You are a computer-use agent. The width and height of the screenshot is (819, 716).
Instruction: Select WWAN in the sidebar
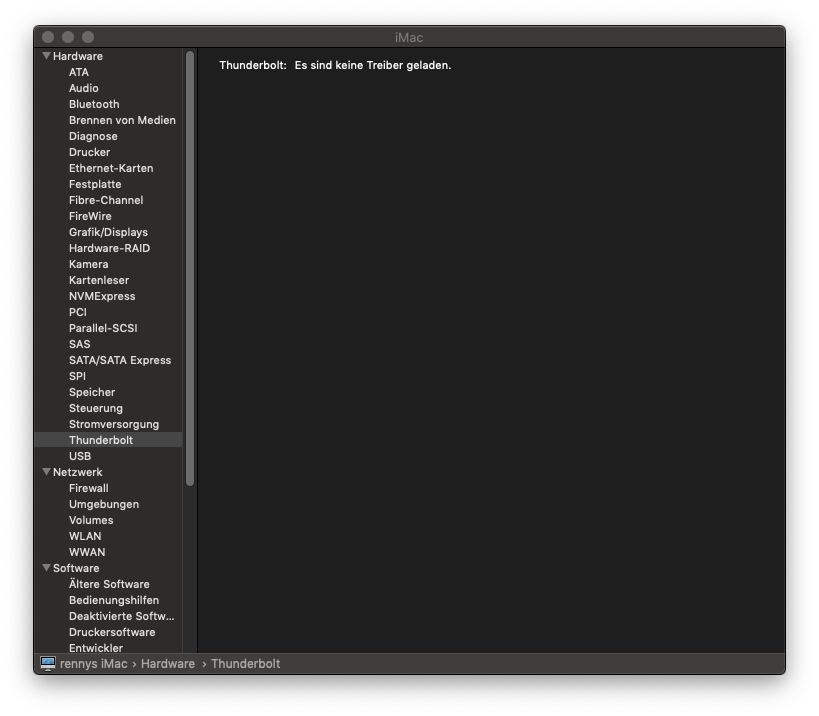coord(87,553)
